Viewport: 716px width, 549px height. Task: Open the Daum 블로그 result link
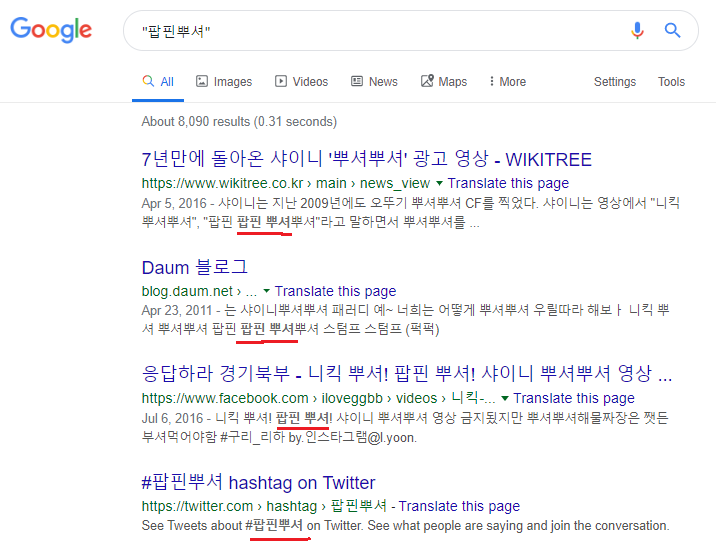(x=195, y=267)
